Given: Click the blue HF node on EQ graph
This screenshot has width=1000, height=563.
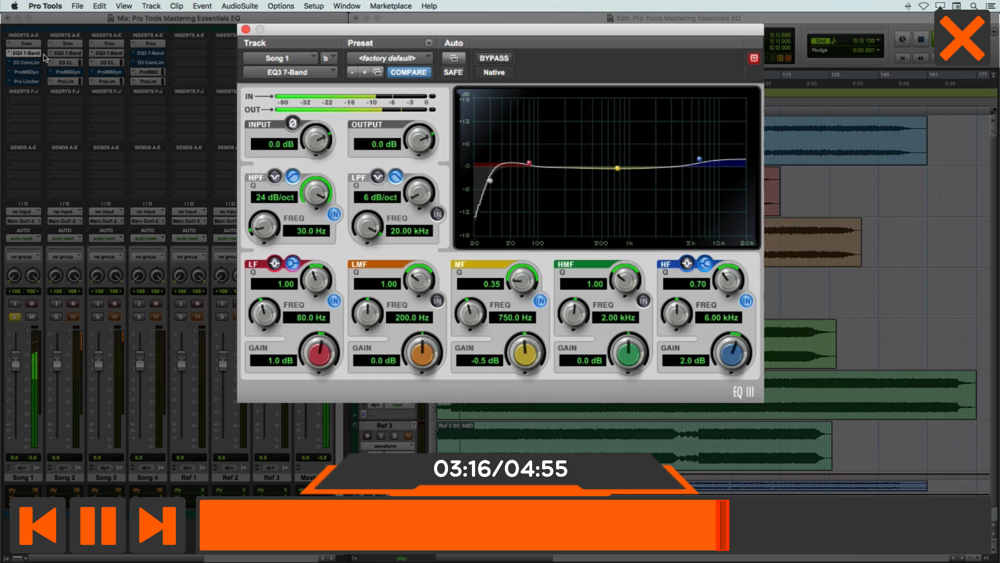Looking at the screenshot, I should [699, 159].
